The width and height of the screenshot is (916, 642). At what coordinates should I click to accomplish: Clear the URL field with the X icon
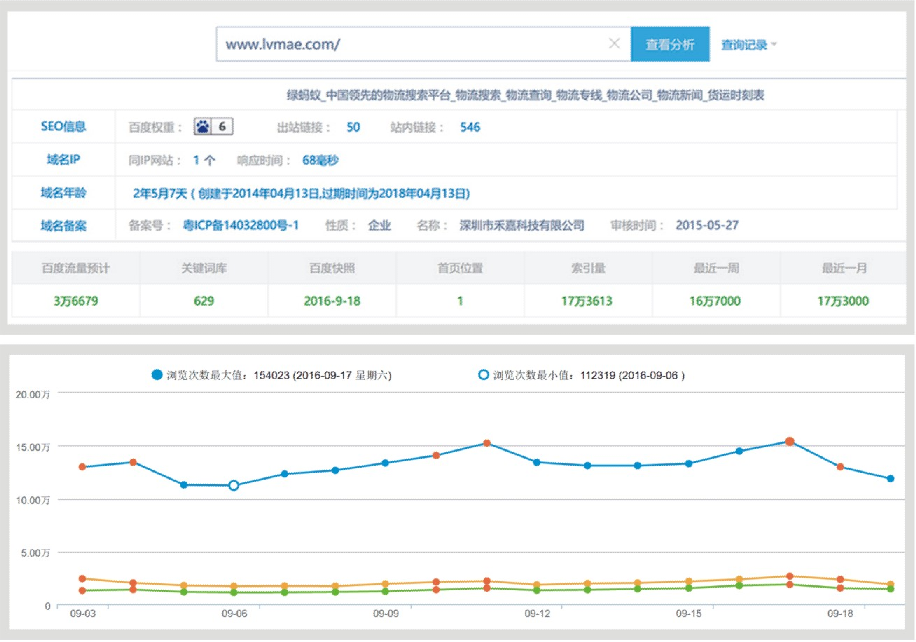(614, 43)
